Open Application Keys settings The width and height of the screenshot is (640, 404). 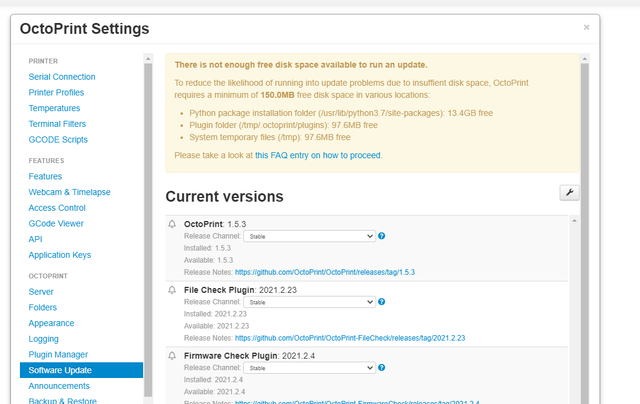[60, 255]
